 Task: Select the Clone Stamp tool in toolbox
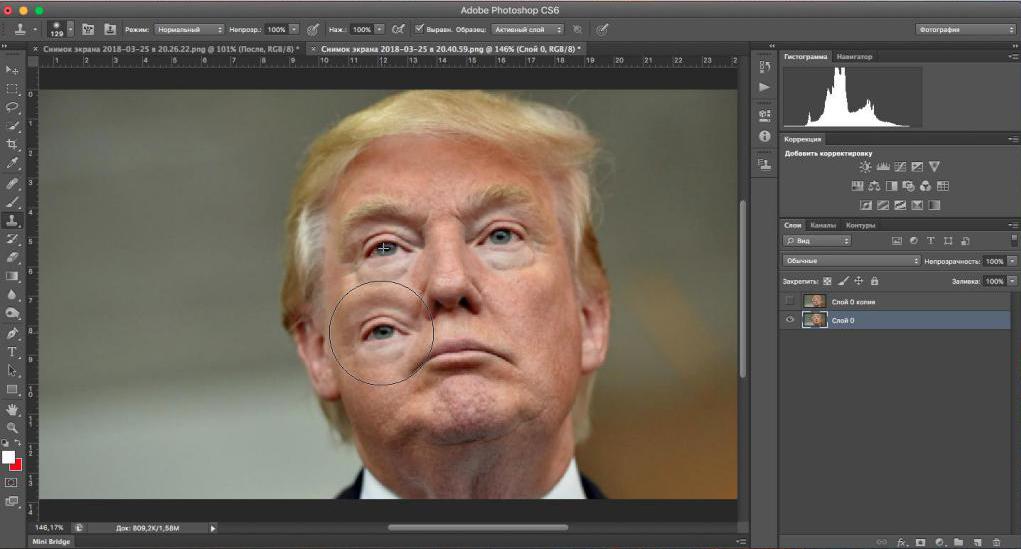tap(12, 221)
